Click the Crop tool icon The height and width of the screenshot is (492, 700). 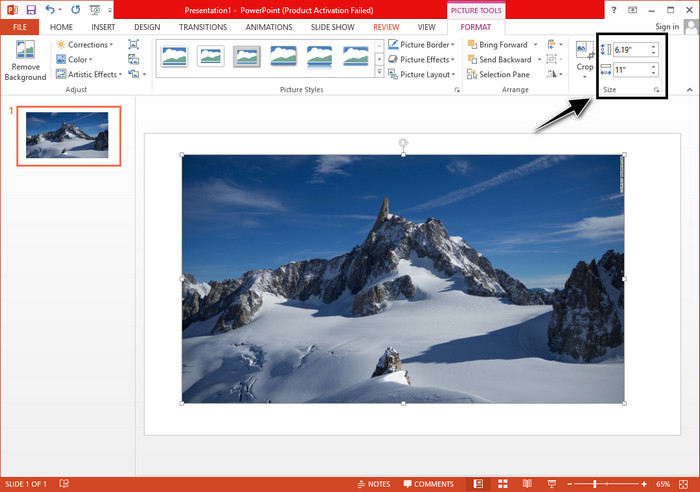(584, 50)
